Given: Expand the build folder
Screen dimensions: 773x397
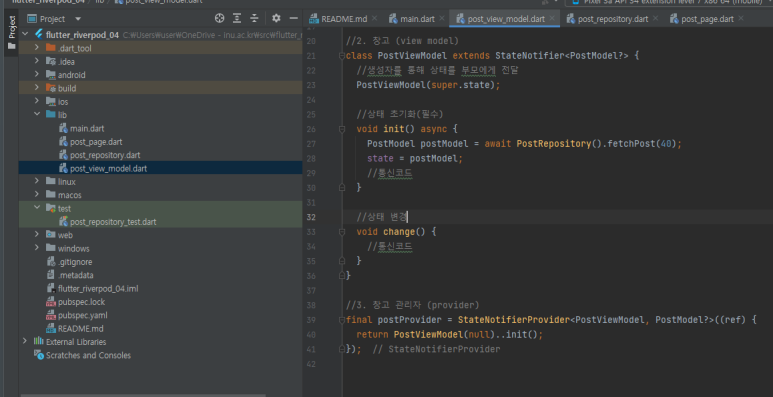Looking at the screenshot, I should click(37, 87).
